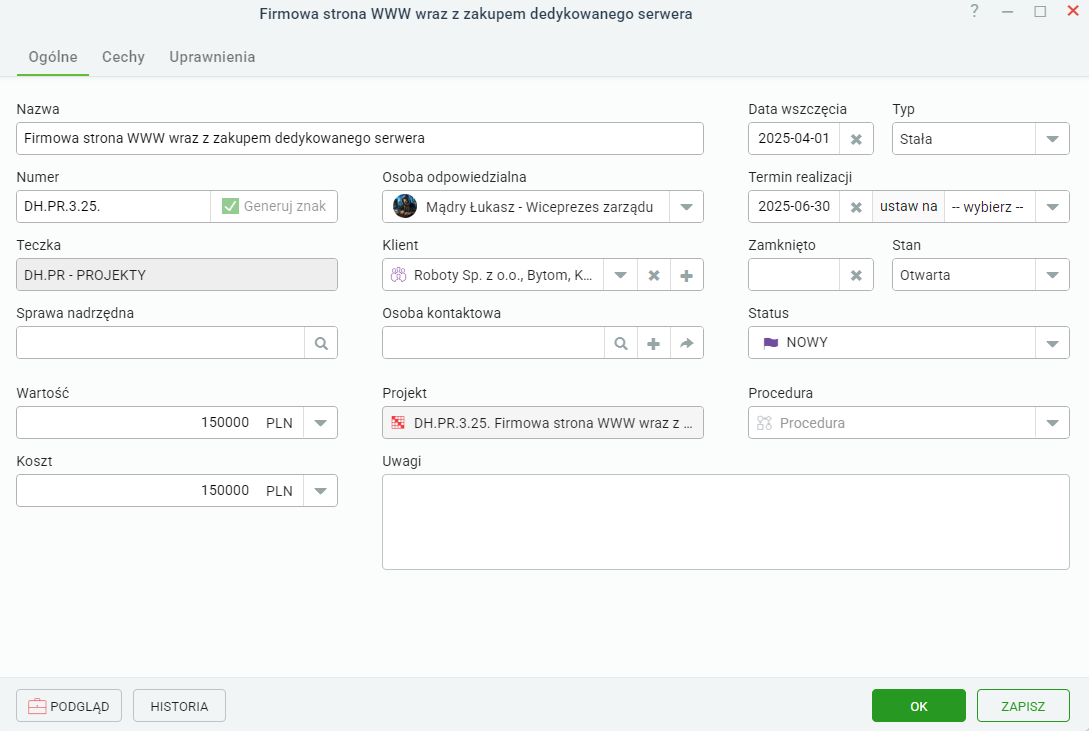
Task: Click the Teczka DH.PR - PROJEKTY field
Action: tap(177, 275)
